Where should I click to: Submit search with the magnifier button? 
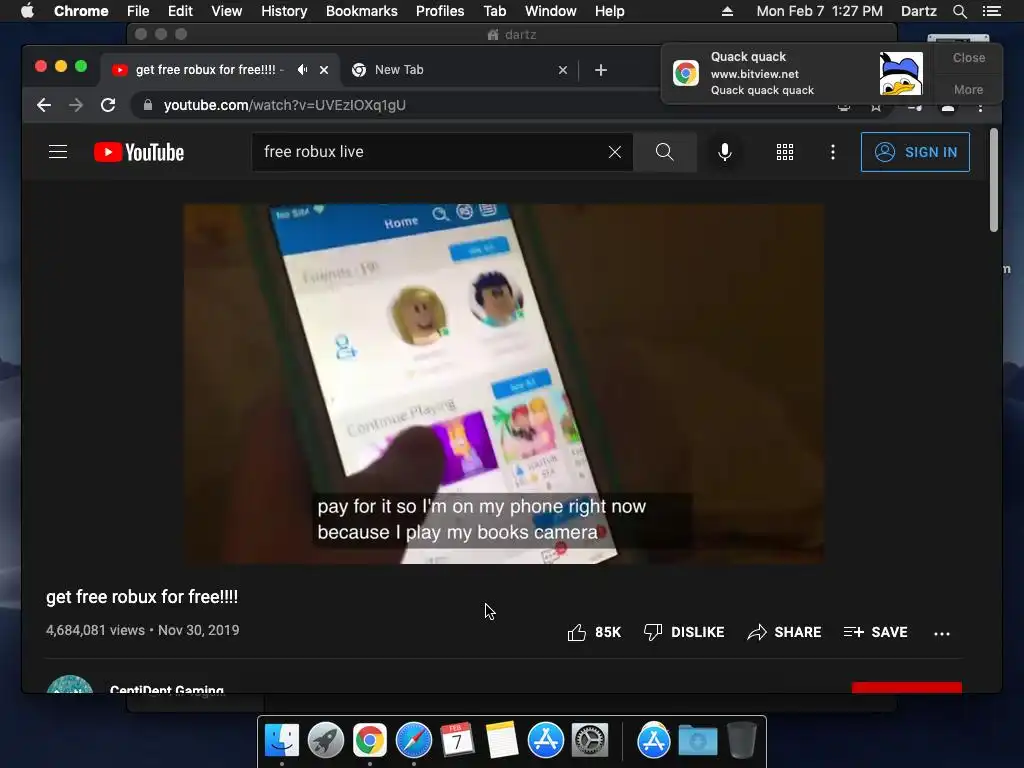[664, 152]
